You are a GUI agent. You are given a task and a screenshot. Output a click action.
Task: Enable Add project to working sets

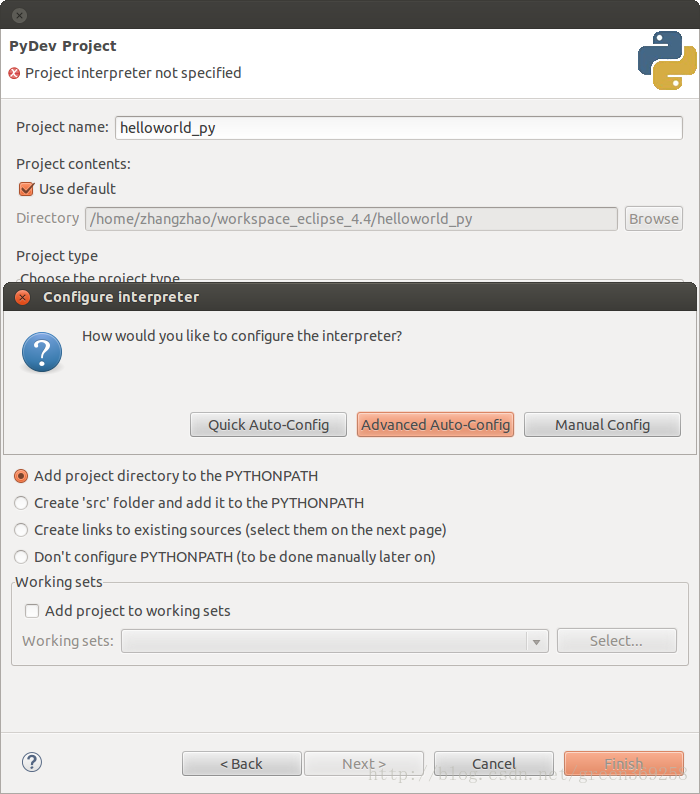[x=32, y=611]
